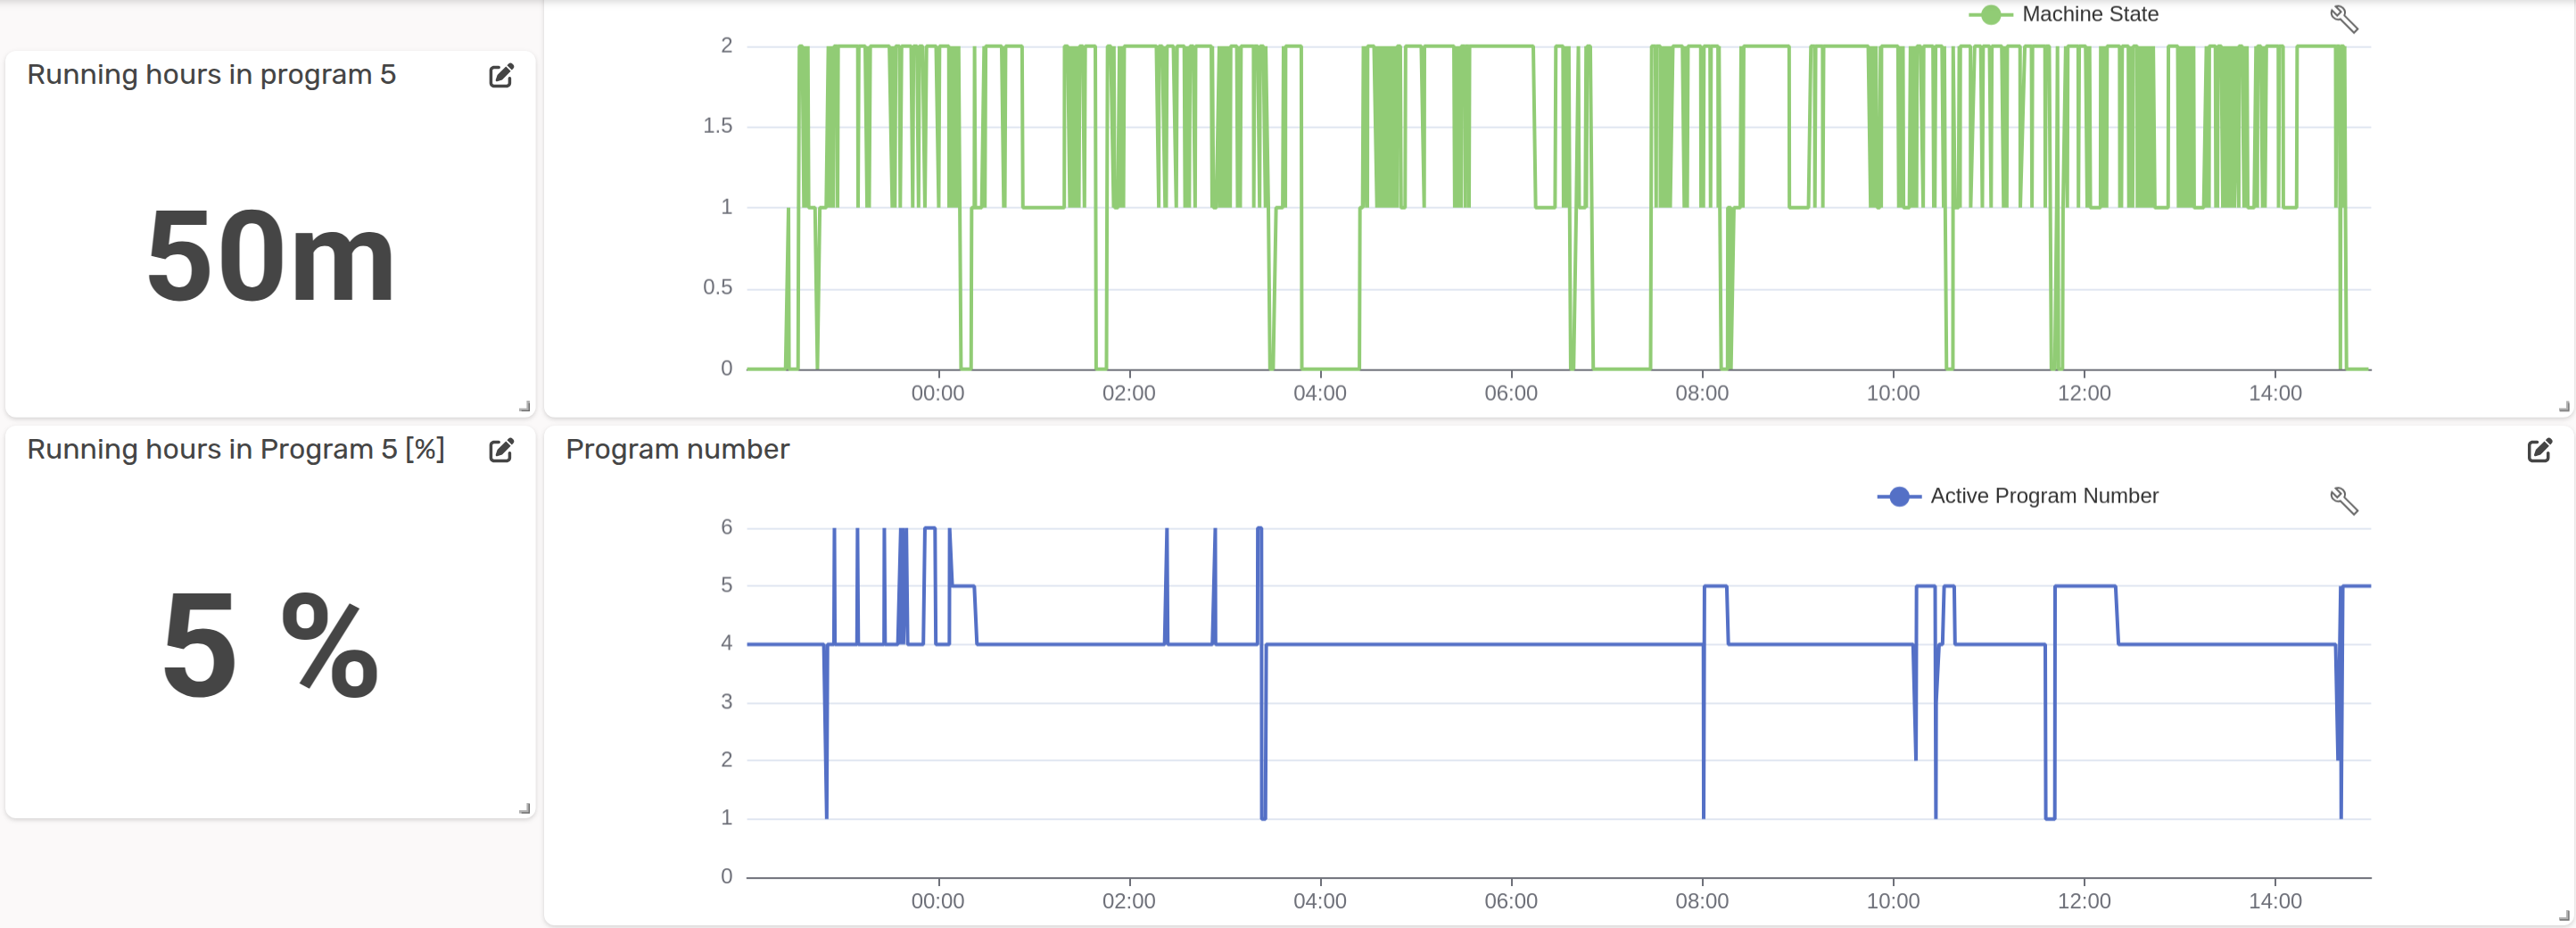Click 12:00 label on Machine State axis
Screen dimensions: 2576x928
pos(2083,393)
